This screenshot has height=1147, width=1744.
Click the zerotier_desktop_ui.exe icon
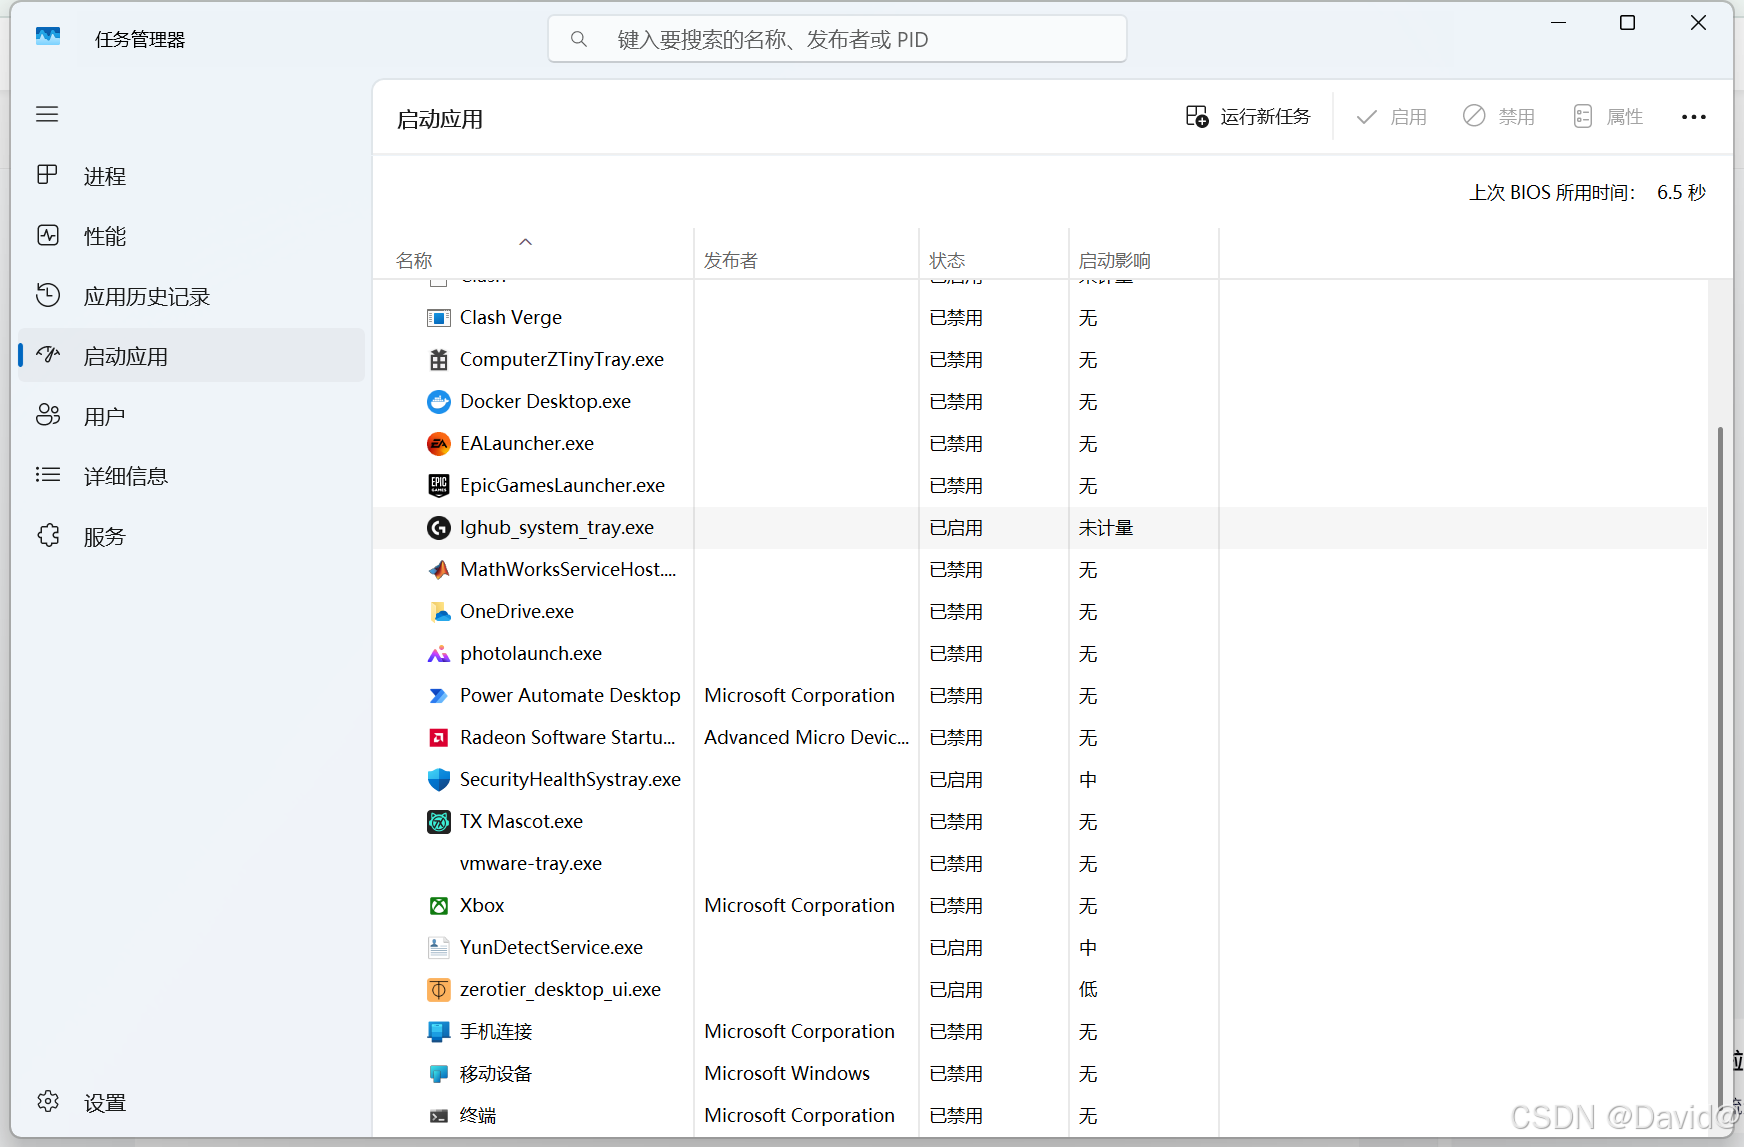438,990
